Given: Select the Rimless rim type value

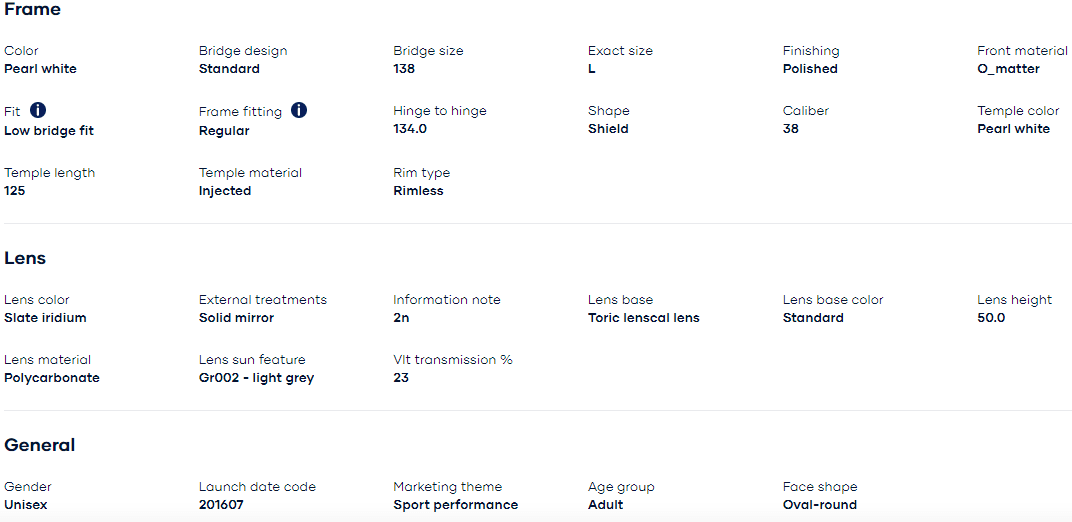Looking at the screenshot, I should (x=418, y=191).
